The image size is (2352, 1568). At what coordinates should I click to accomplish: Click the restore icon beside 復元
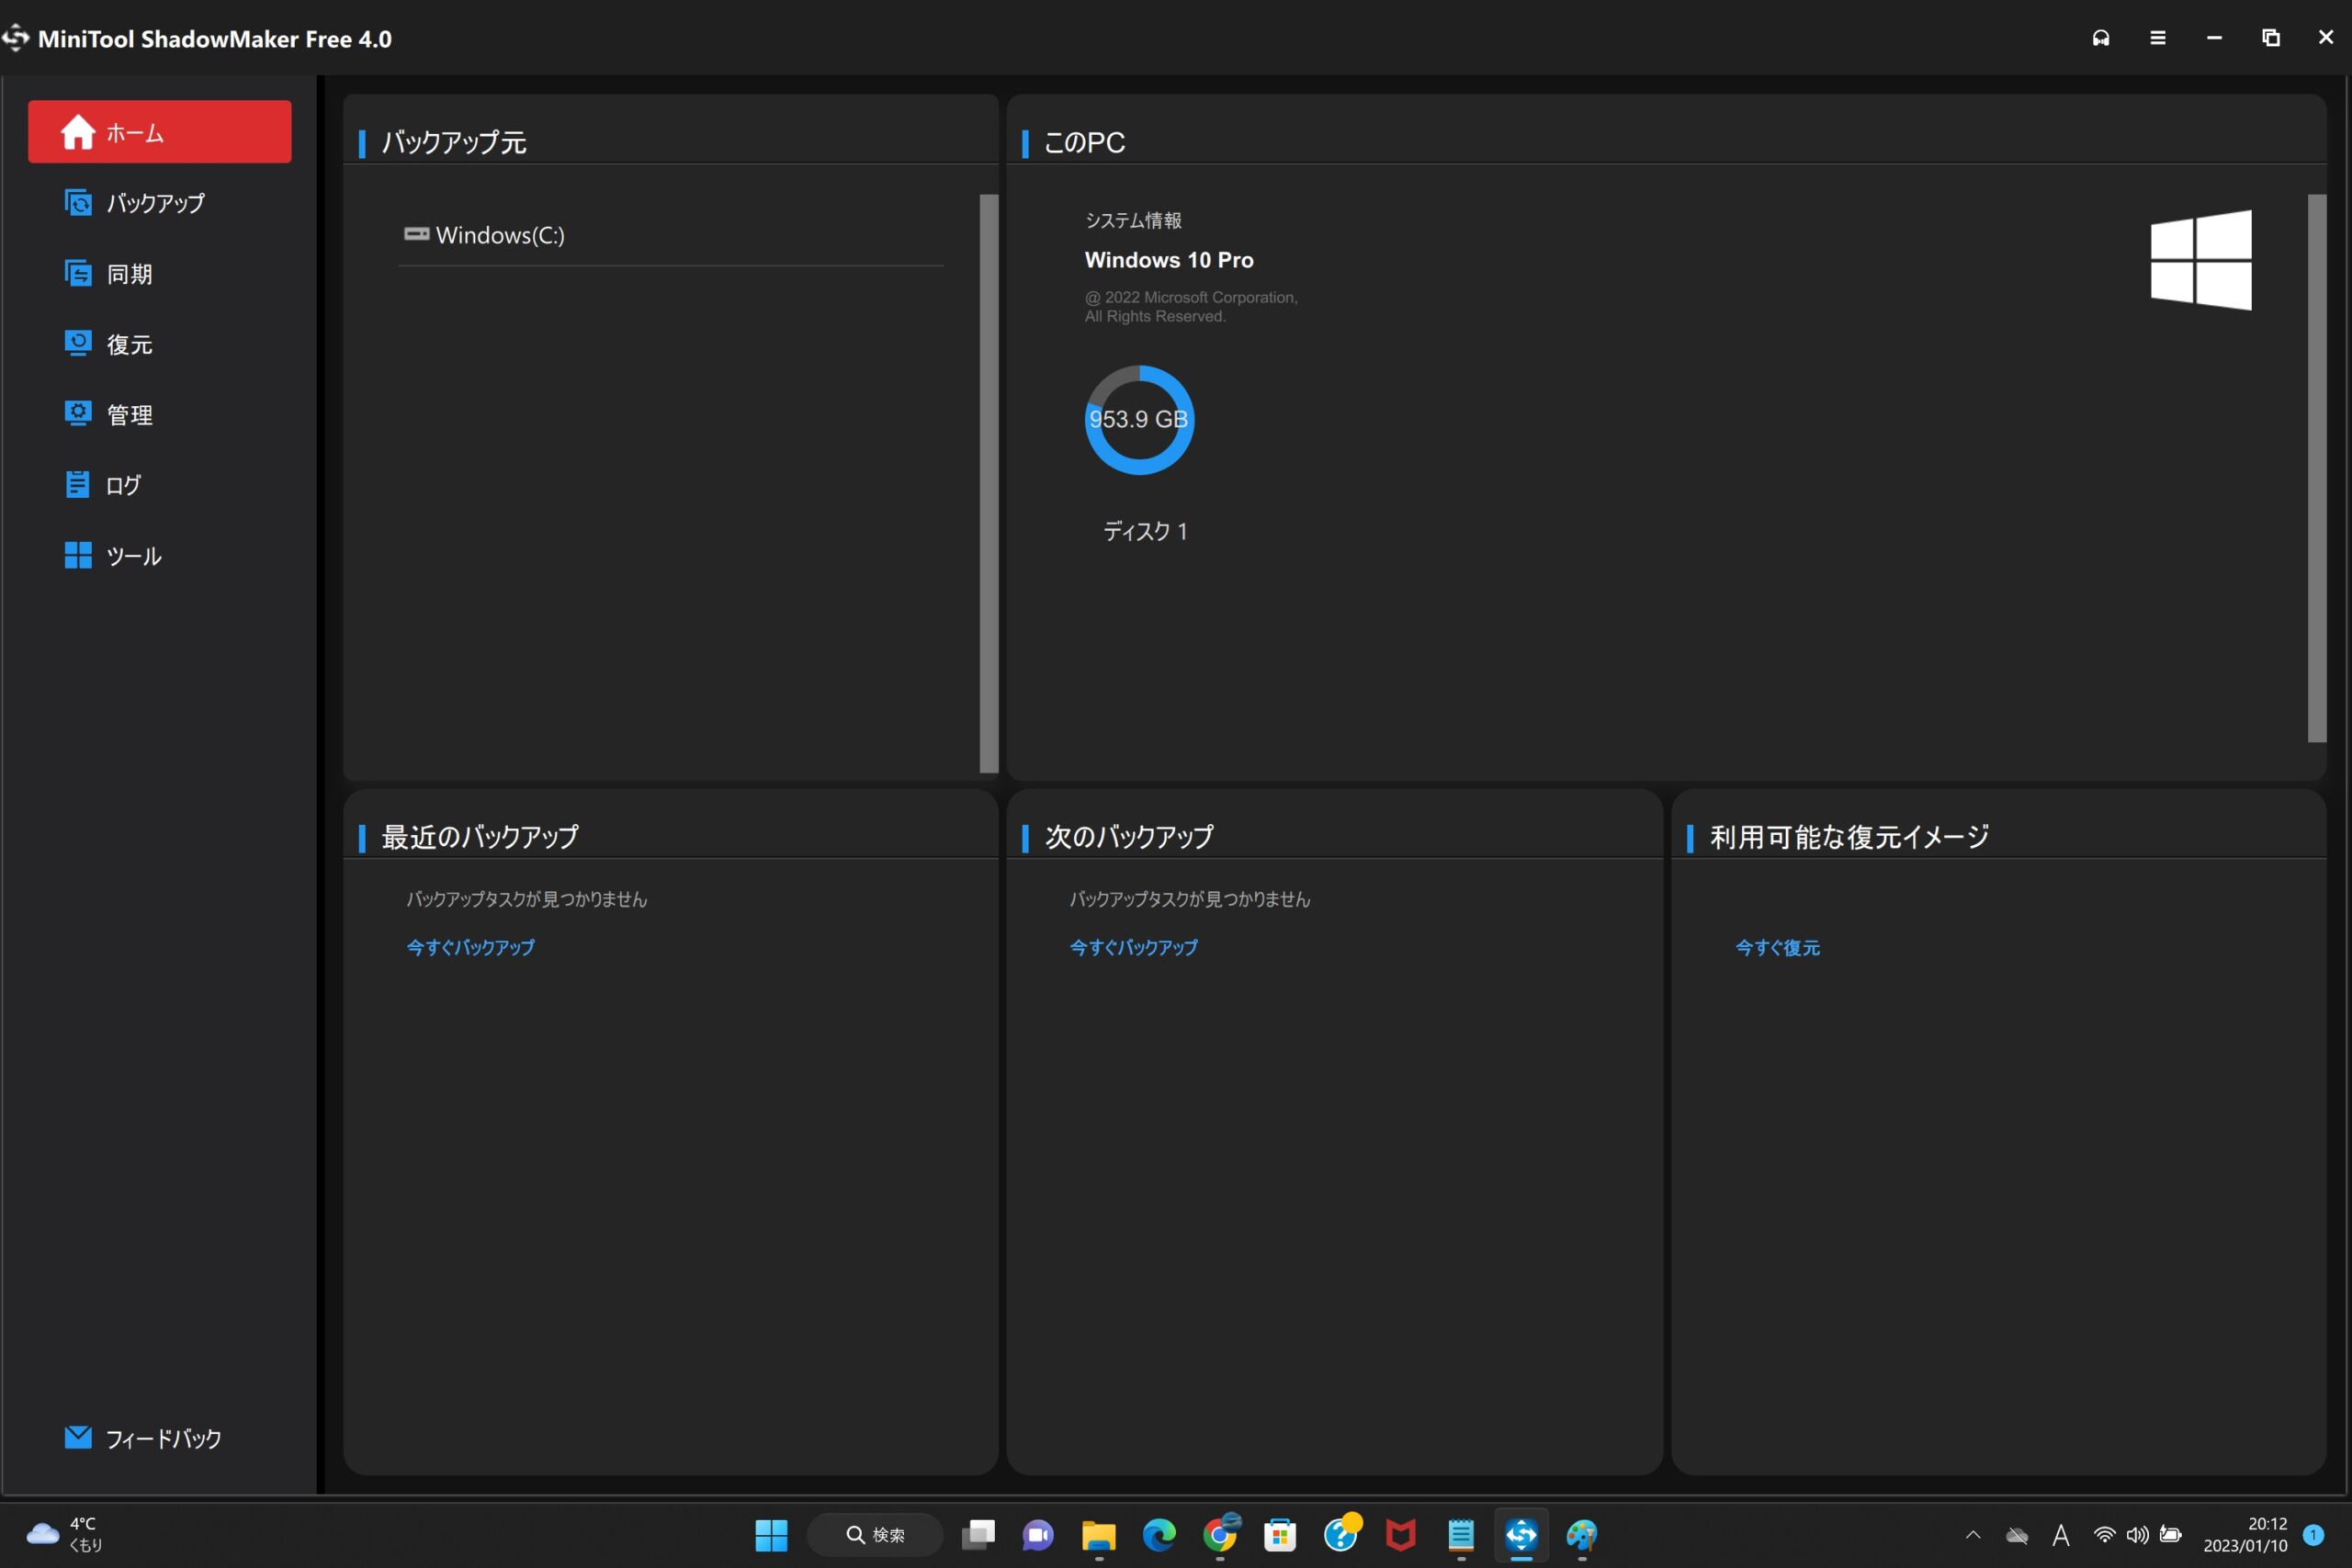[x=78, y=343]
